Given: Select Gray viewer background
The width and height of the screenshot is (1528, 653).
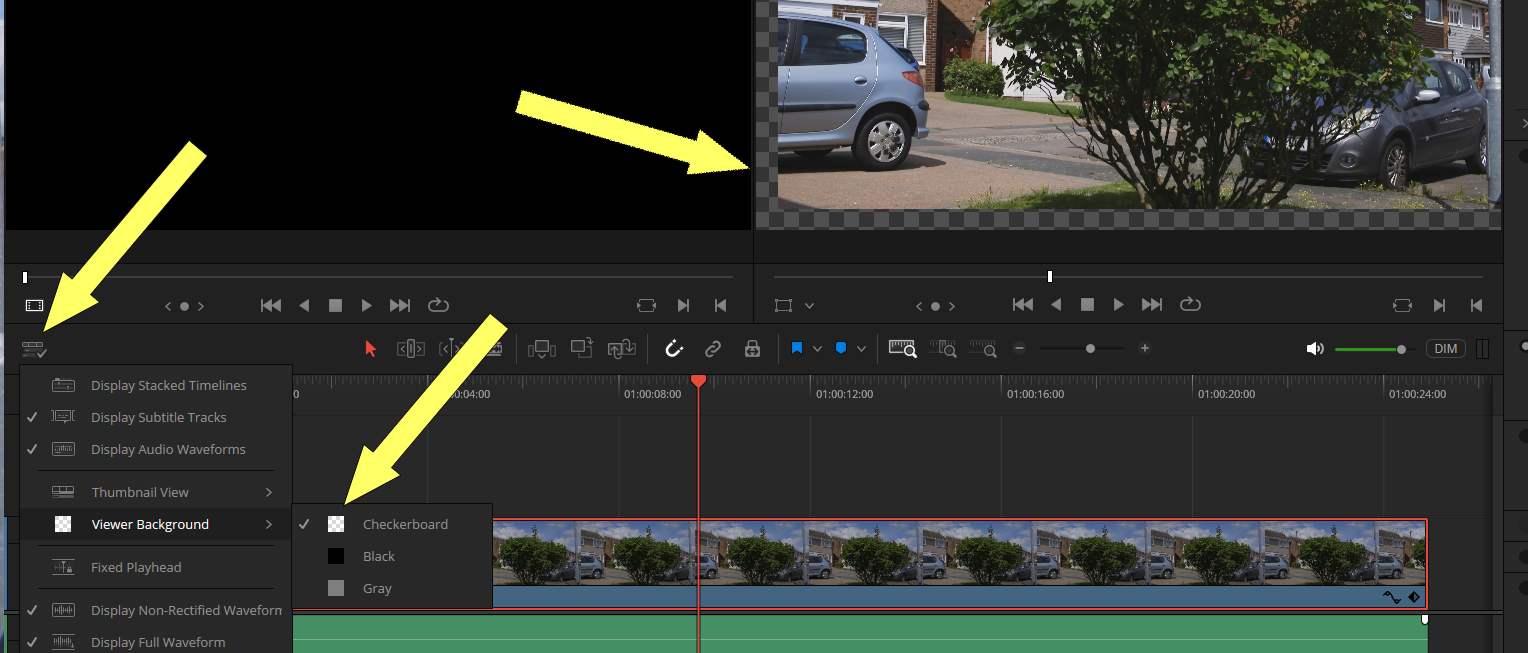Looking at the screenshot, I should 392,588.
